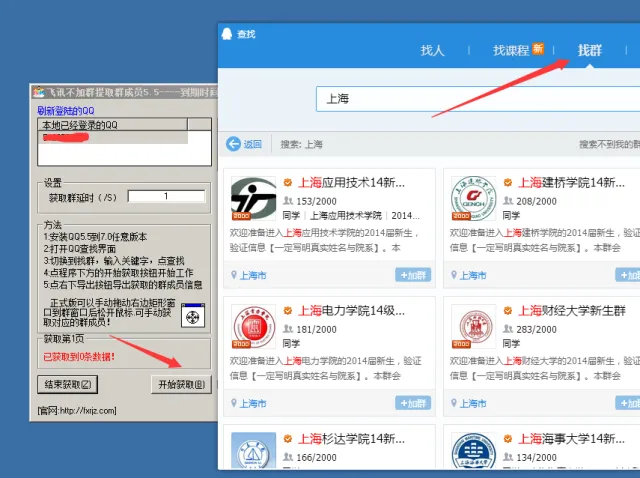Click the QQ penguin icon in 查找 window
The height and width of the screenshot is (478, 640).
pos(227,34)
